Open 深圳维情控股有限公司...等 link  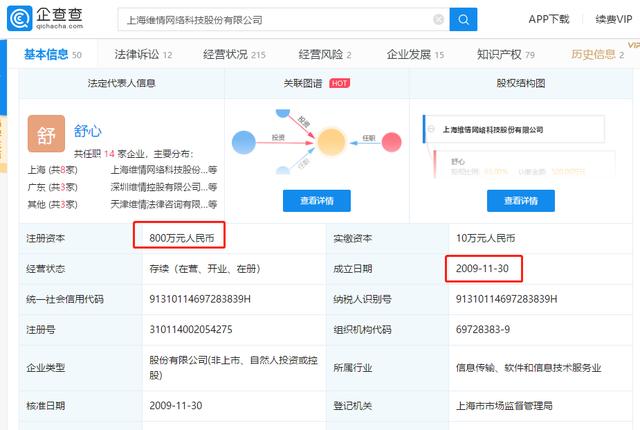[164, 187]
